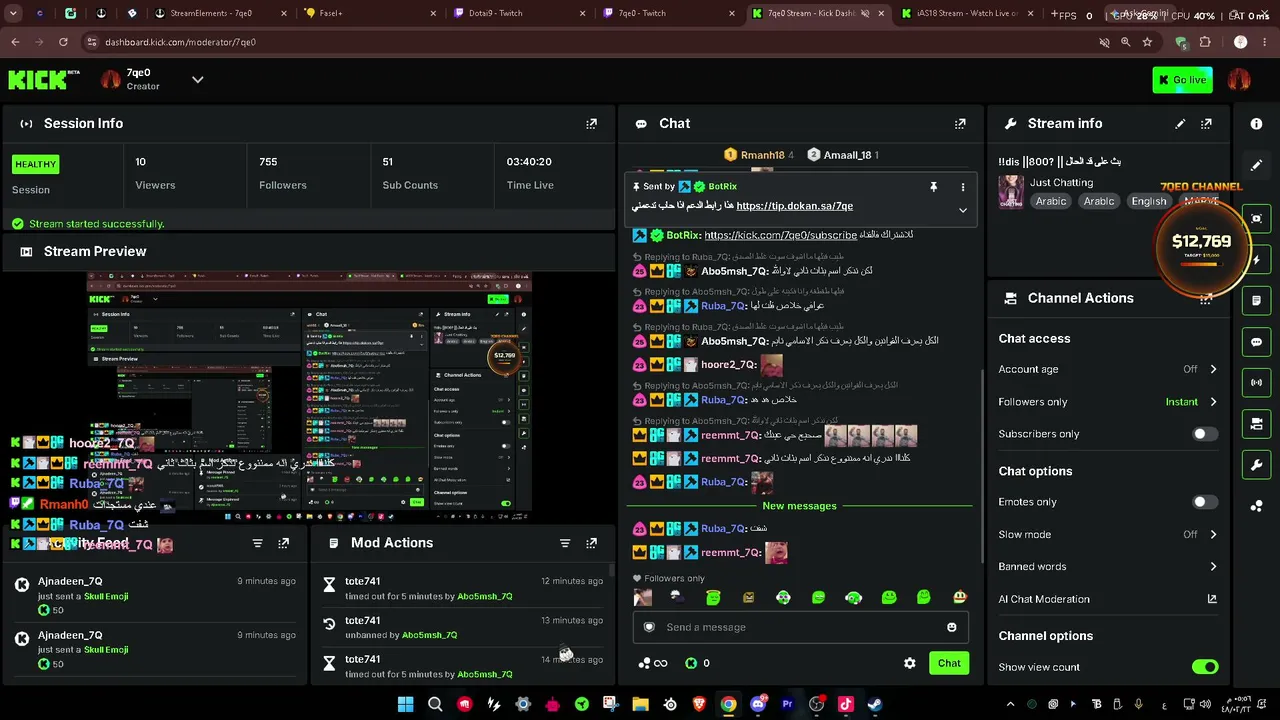Image resolution: width=1280 pixels, height=720 pixels.
Task: Switch to the iAS18 Stream browser tab
Action: click(x=968, y=13)
